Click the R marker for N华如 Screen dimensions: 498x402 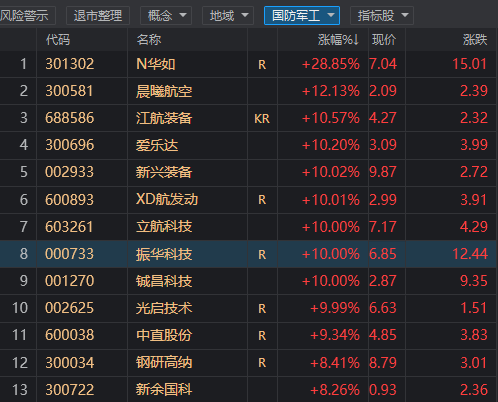(262, 65)
